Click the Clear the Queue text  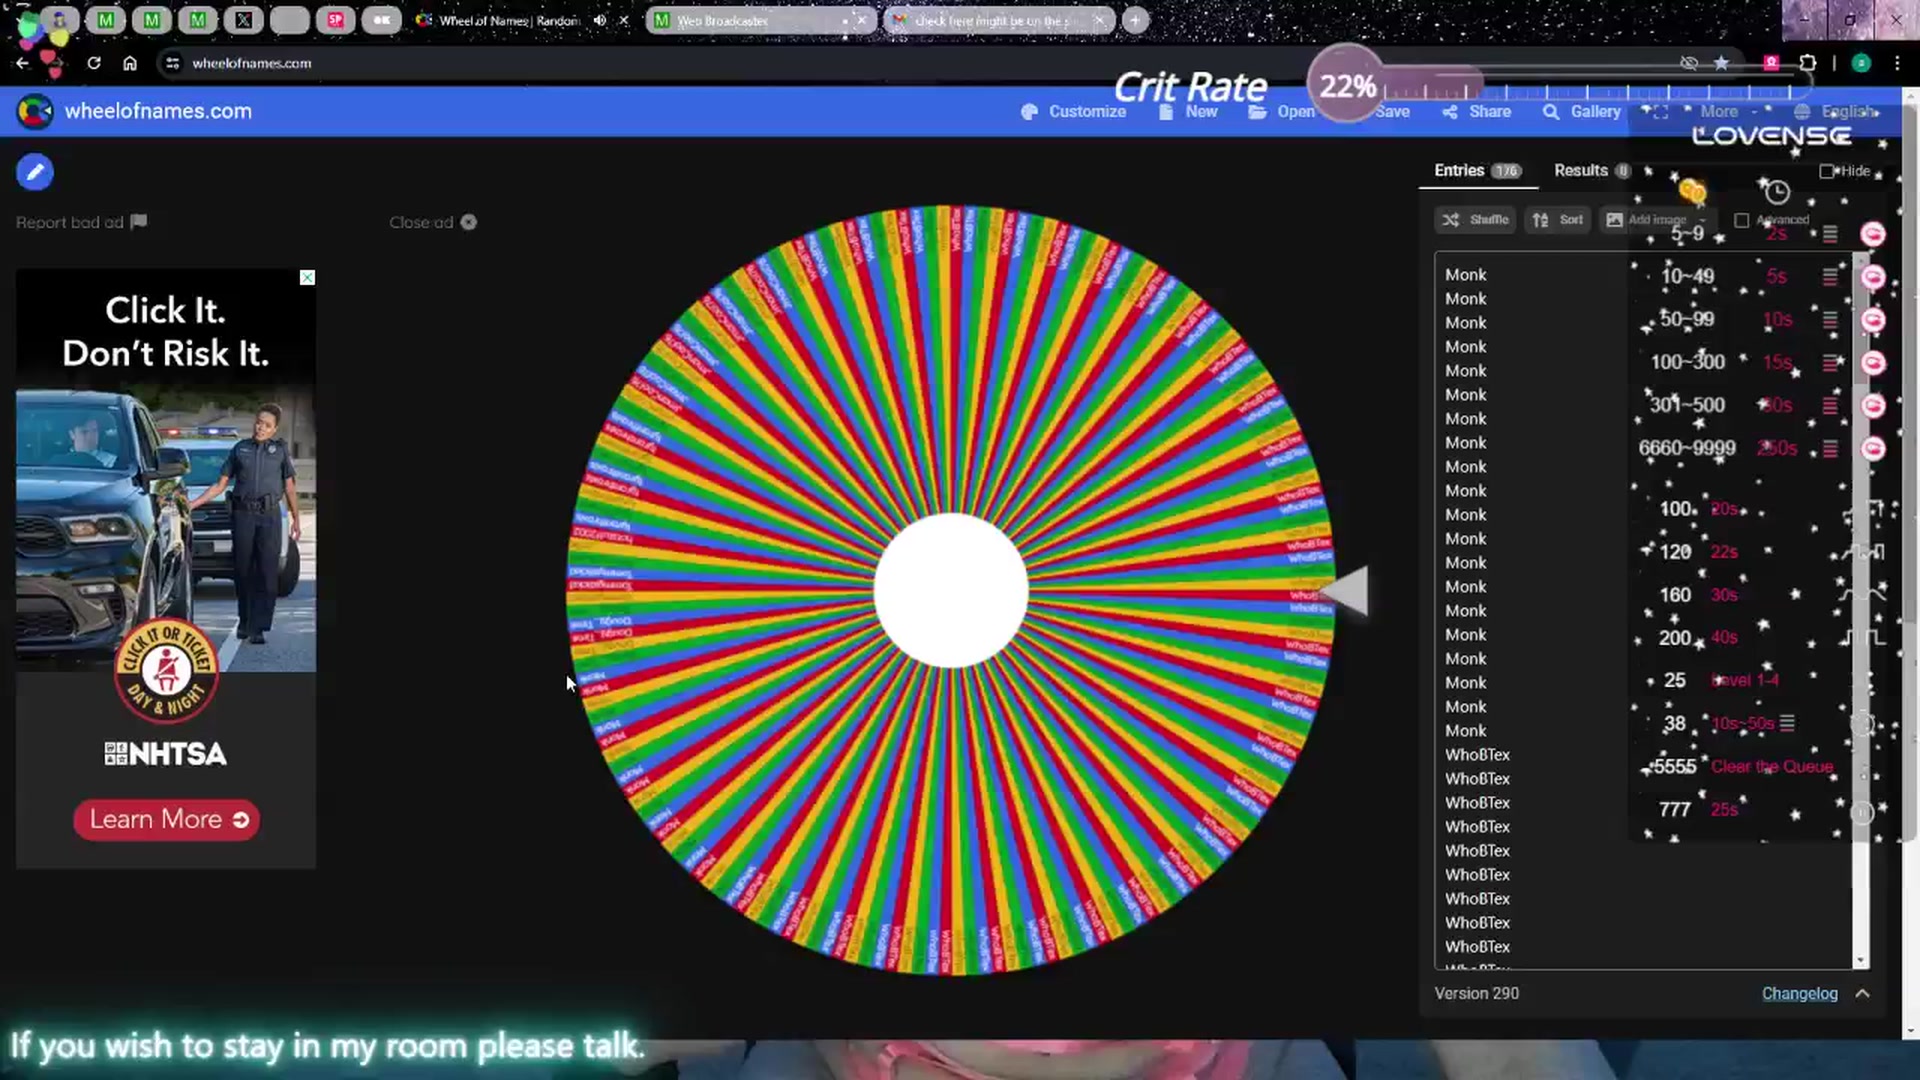[x=1772, y=767]
